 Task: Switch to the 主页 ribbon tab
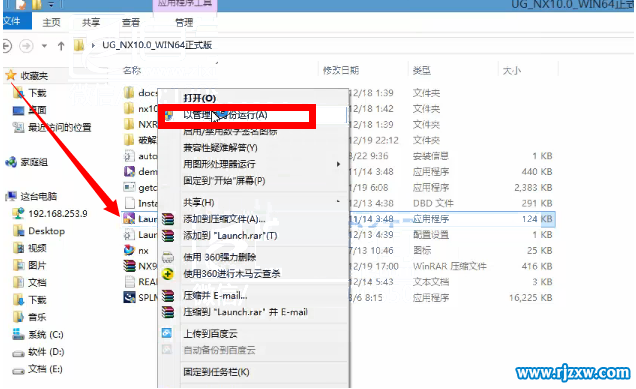[52, 22]
